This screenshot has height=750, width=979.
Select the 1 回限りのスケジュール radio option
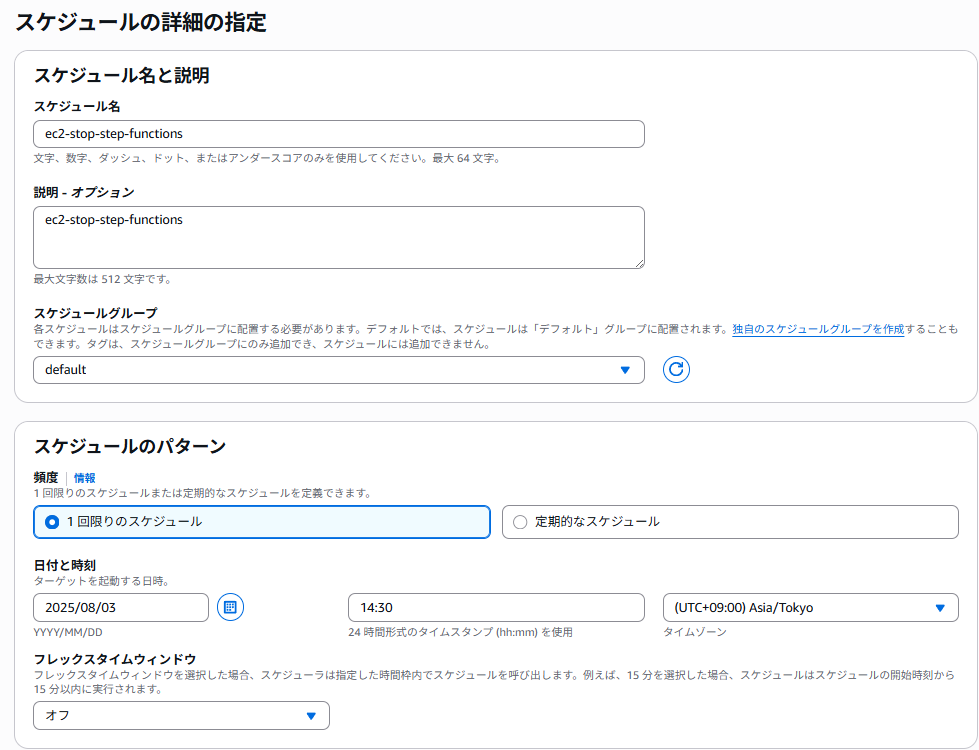click(x=53, y=522)
